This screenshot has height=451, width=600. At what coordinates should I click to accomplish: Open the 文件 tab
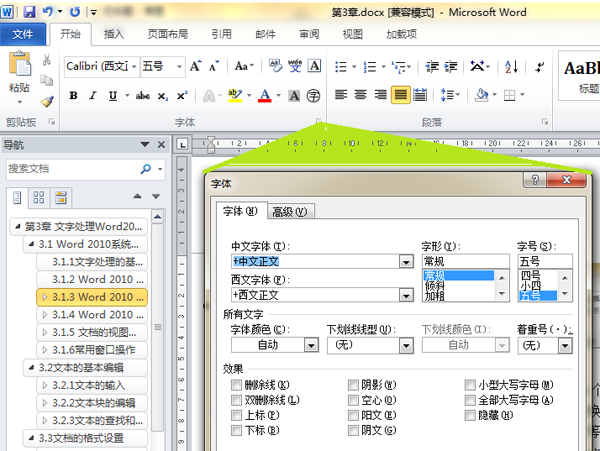pos(23,34)
